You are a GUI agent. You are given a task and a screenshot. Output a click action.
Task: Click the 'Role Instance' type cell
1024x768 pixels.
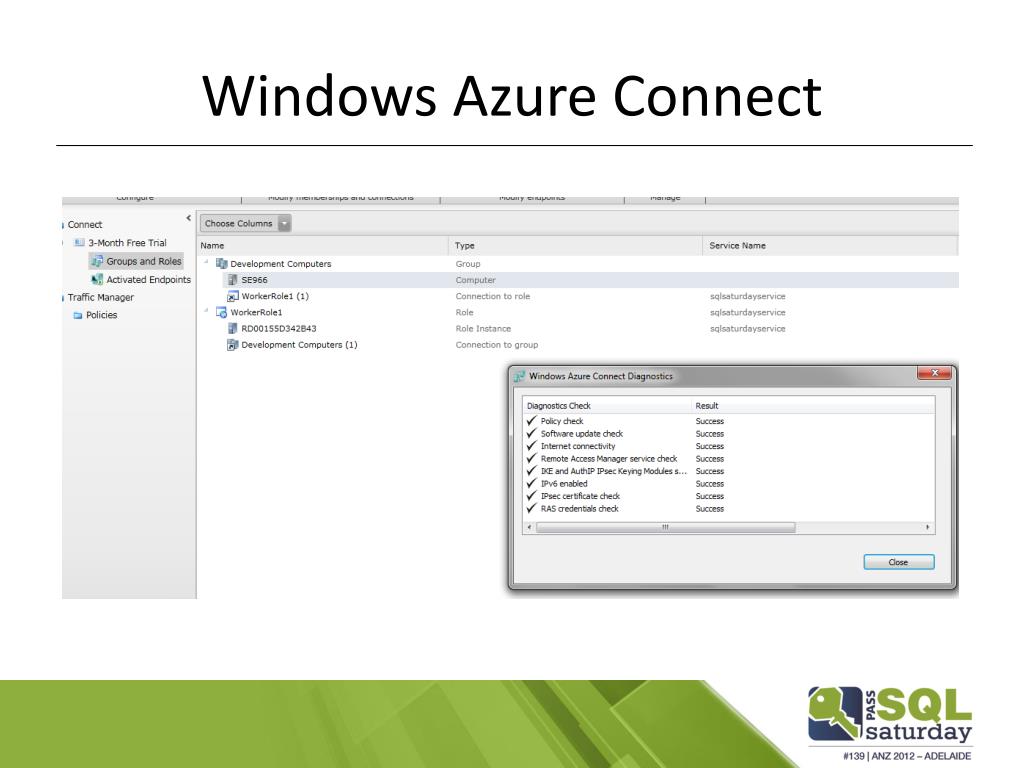click(x=483, y=328)
